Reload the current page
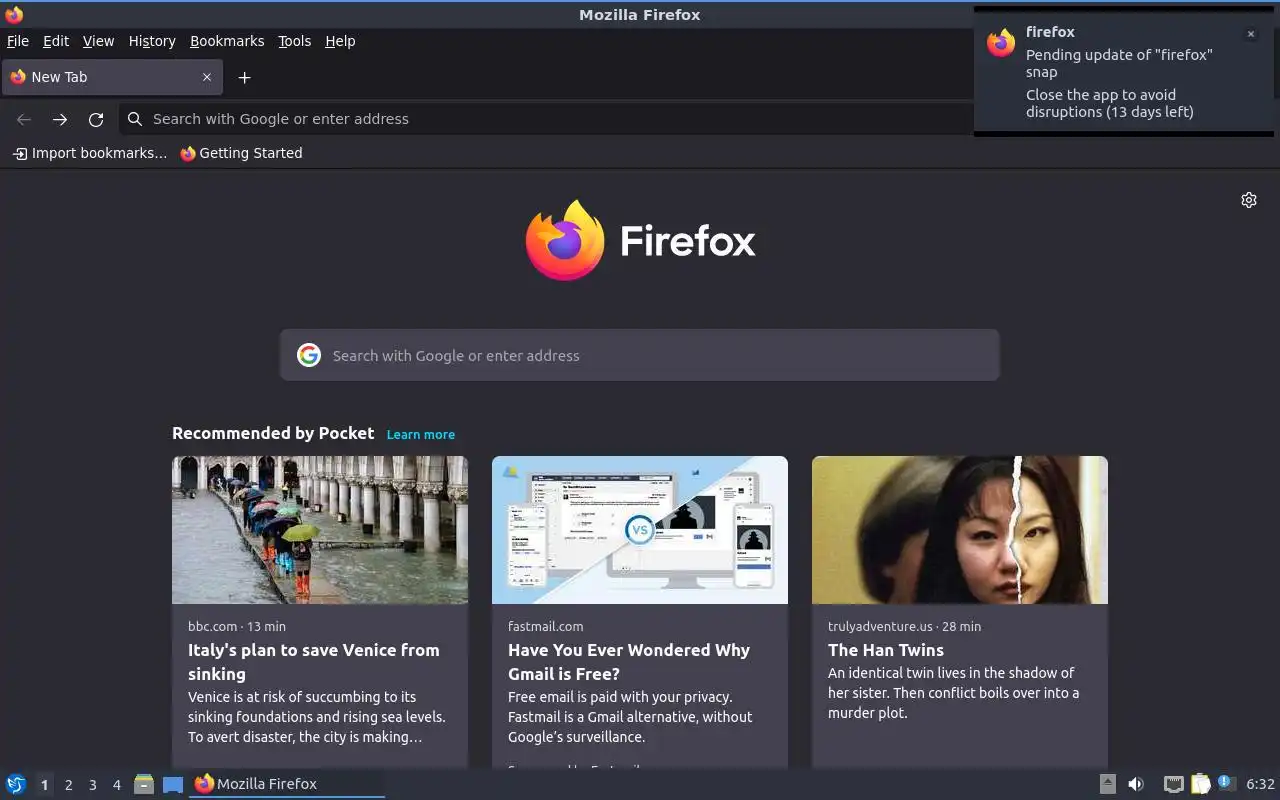Viewport: 1280px width, 800px height. click(96, 119)
